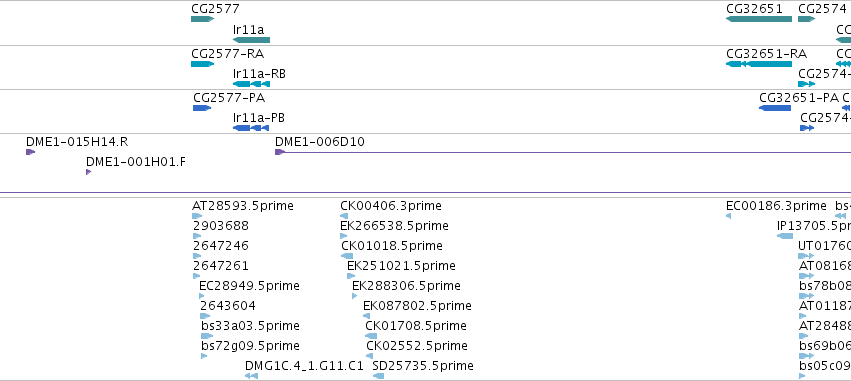Click the CG2574 gene arrow
This screenshot has width=851, height=381.
click(806, 19)
